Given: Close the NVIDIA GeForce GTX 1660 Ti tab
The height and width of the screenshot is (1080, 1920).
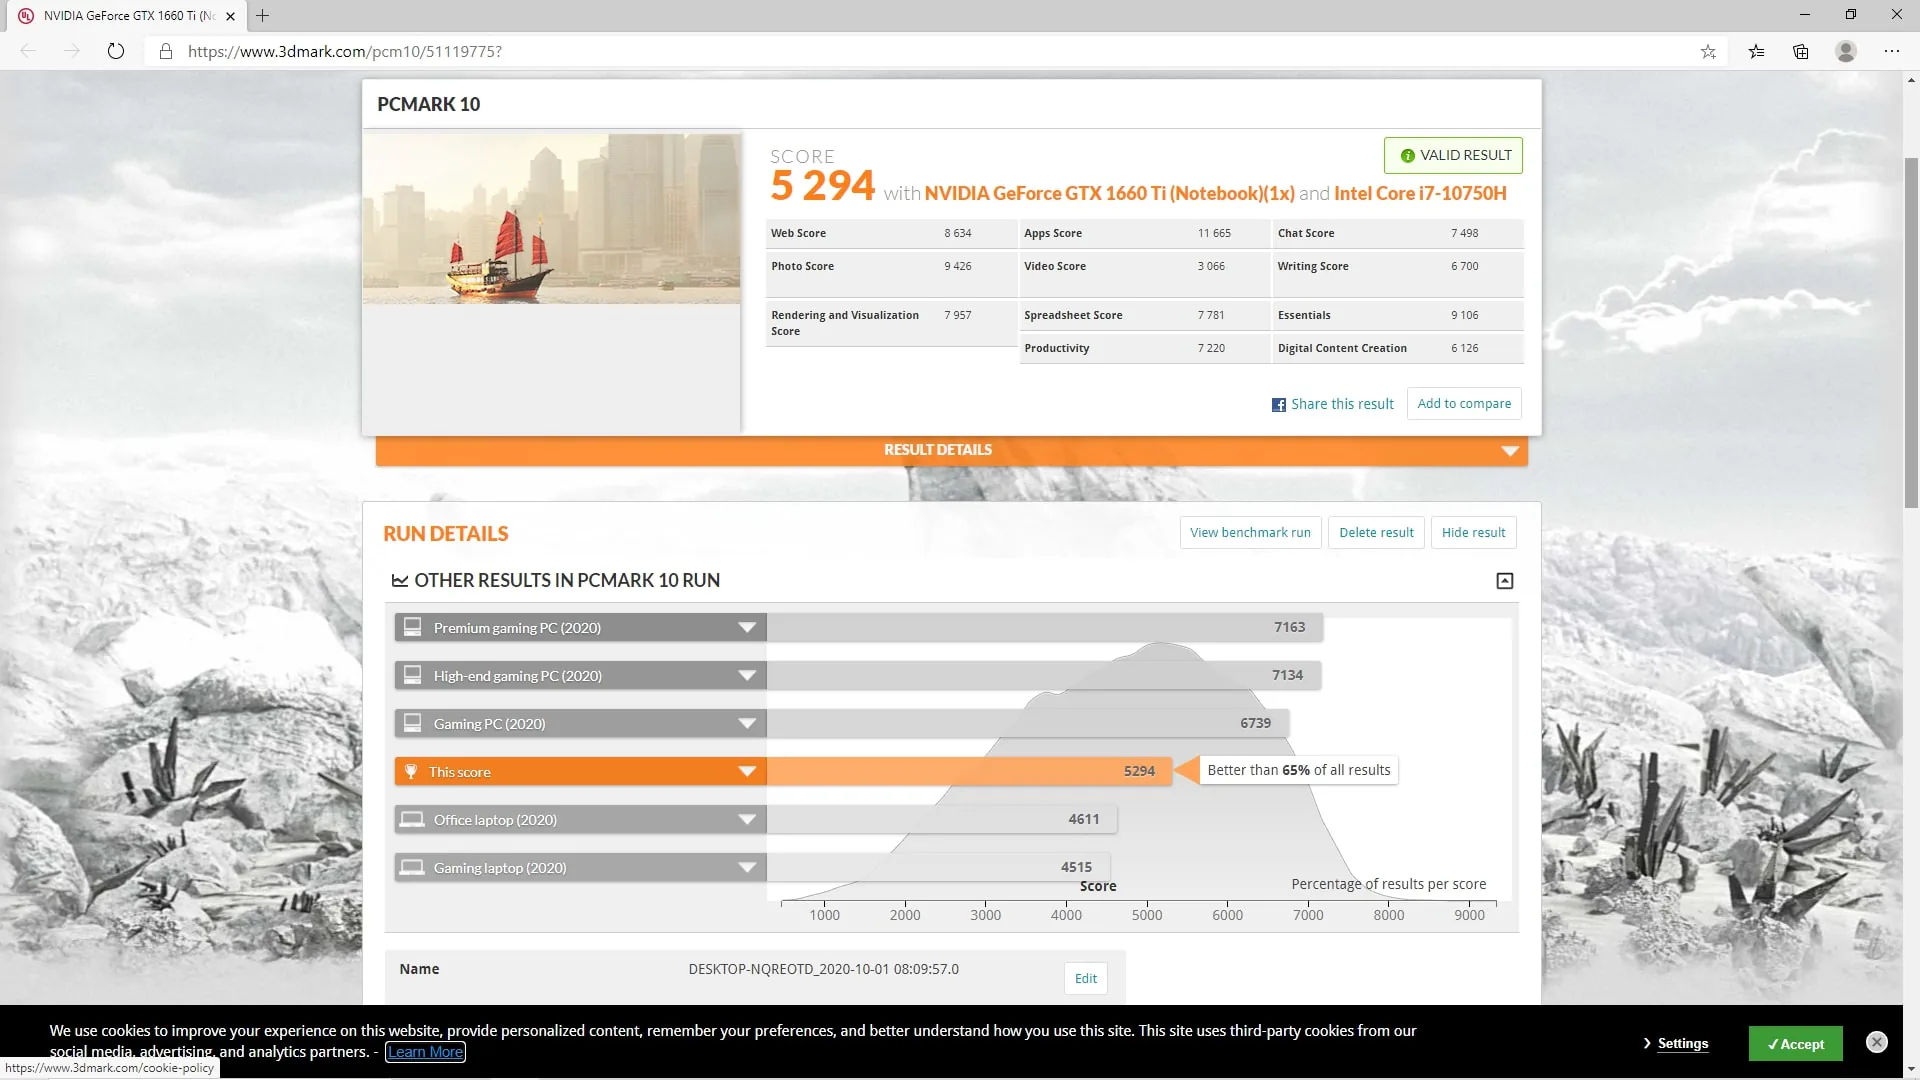Looking at the screenshot, I should tap(230, 16).
